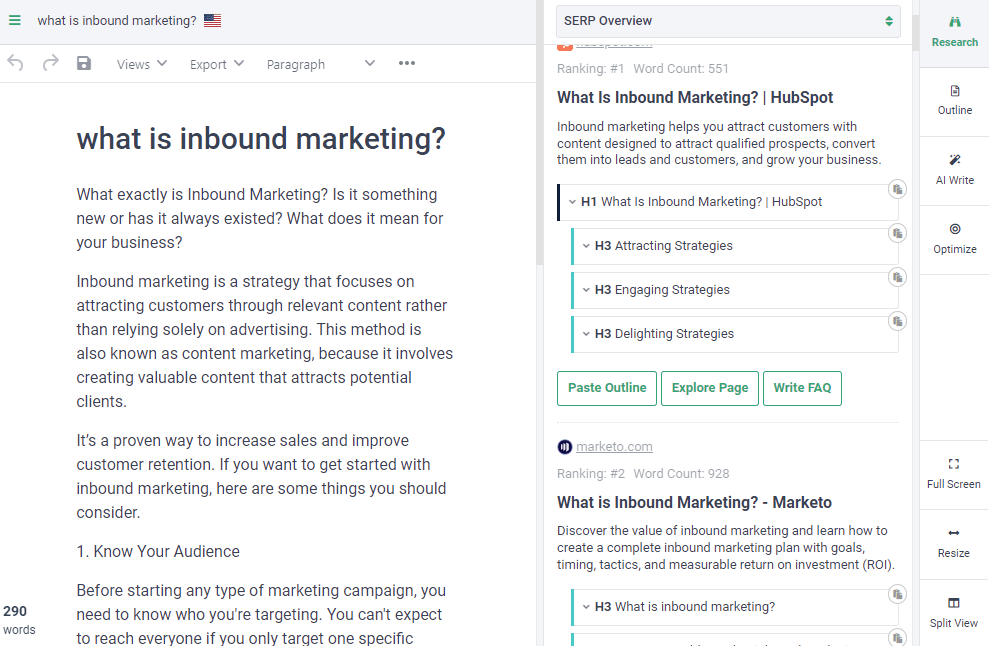This screenshot has width=989, height=646.
Task: Switch to the Research tab
Action: (x=954, y=31)
